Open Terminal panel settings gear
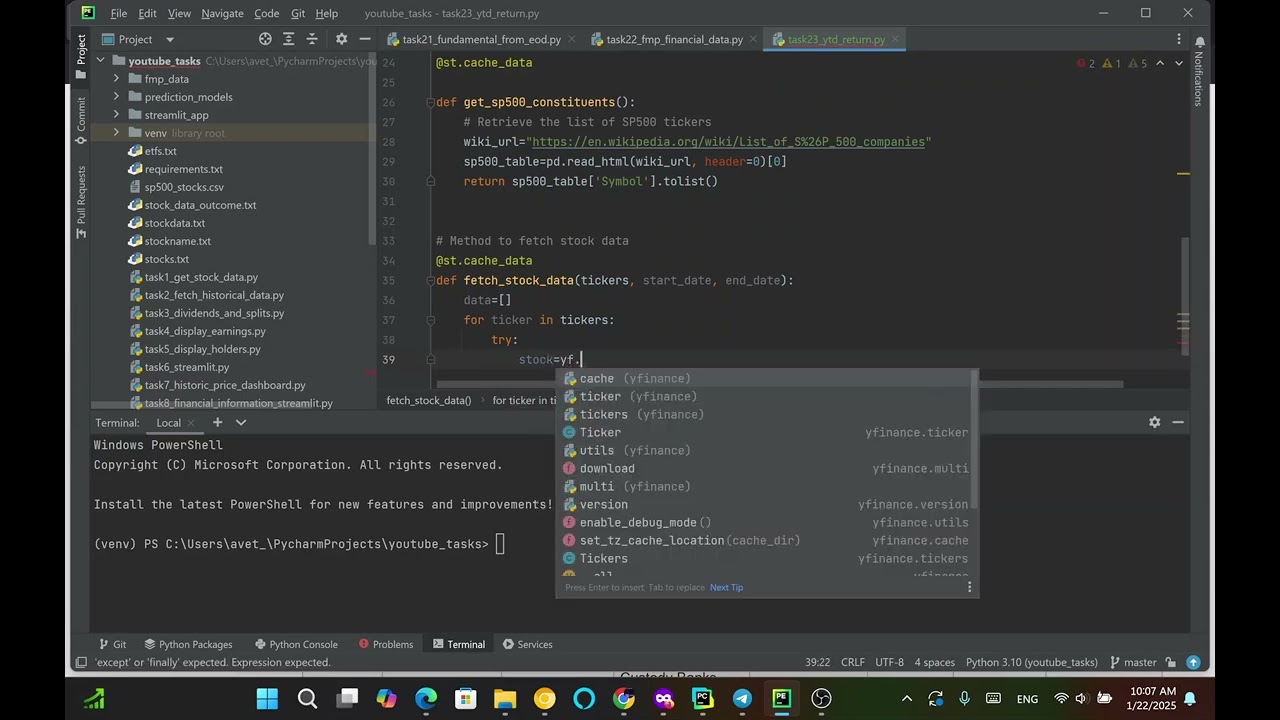 point(1154,422)
